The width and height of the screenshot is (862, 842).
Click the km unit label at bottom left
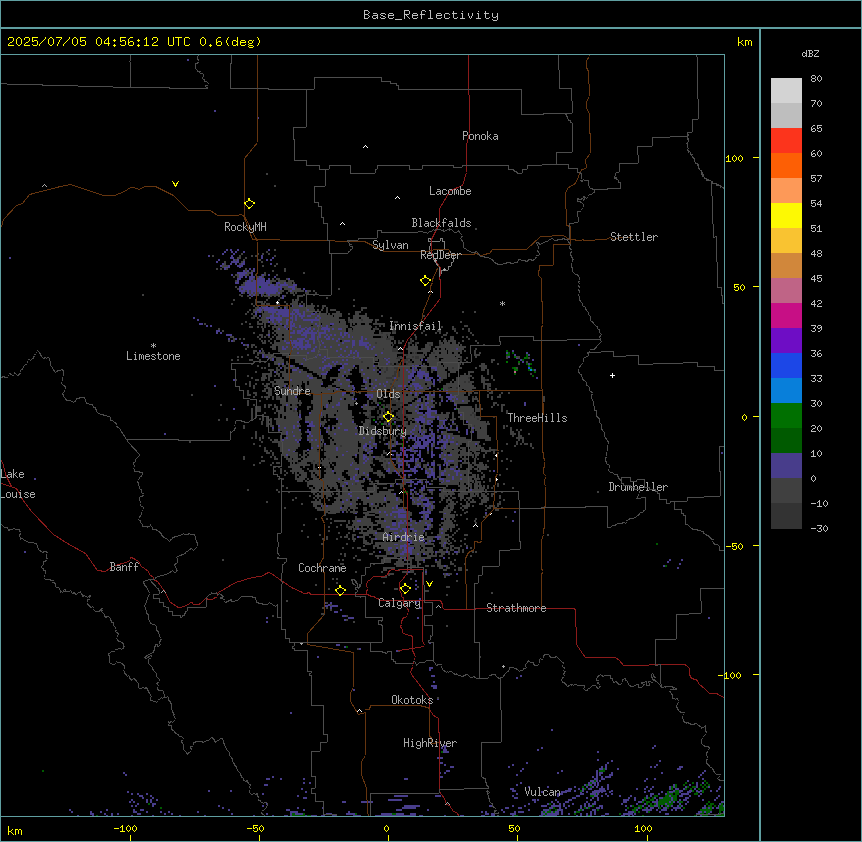click(15, 831)
